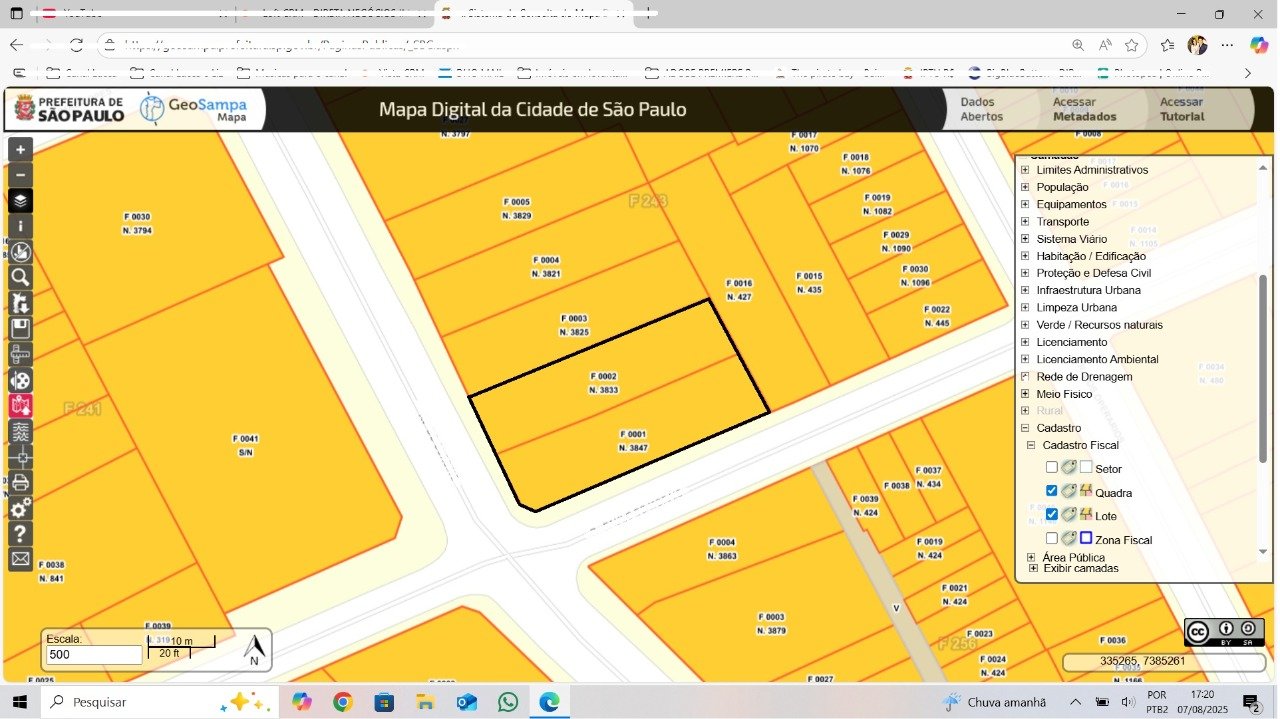Select the film reel tool icon
The image size is (1280, 719).
pyautogui.click(x=20, y=380)
